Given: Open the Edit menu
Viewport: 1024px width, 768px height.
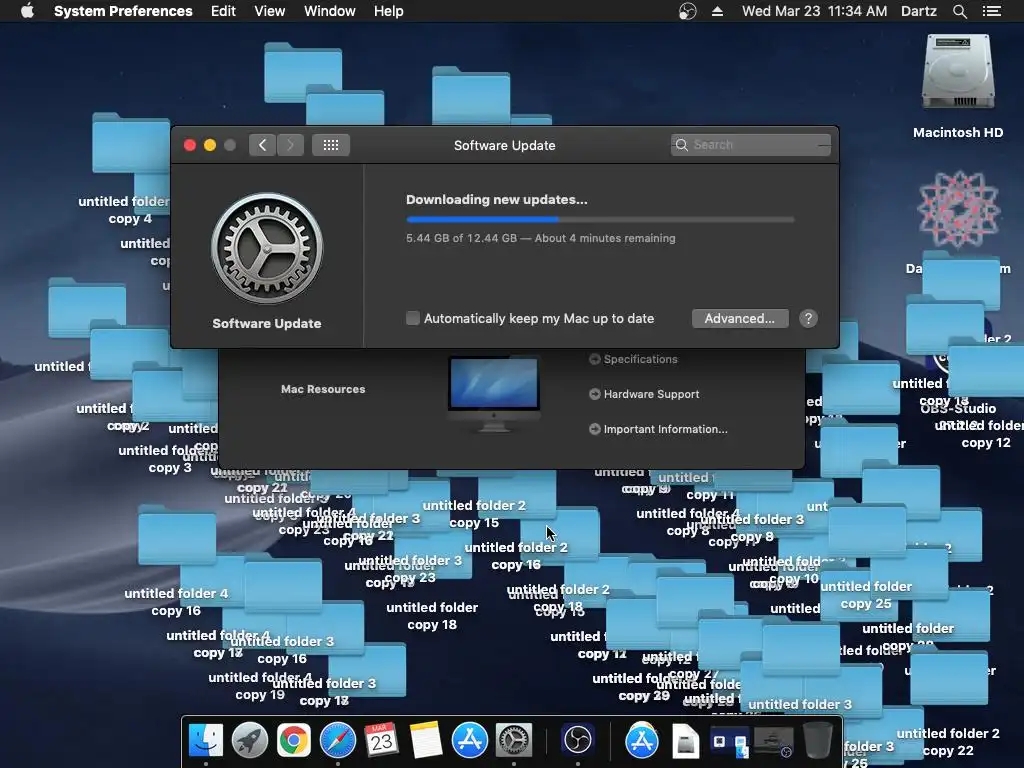Looking at the screenshot, I should click(223, 11).
